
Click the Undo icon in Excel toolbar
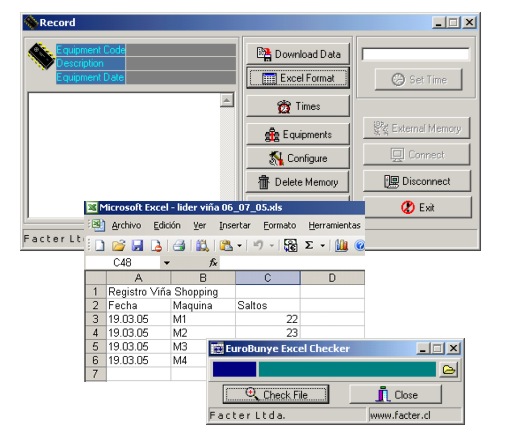coord(258,246)
